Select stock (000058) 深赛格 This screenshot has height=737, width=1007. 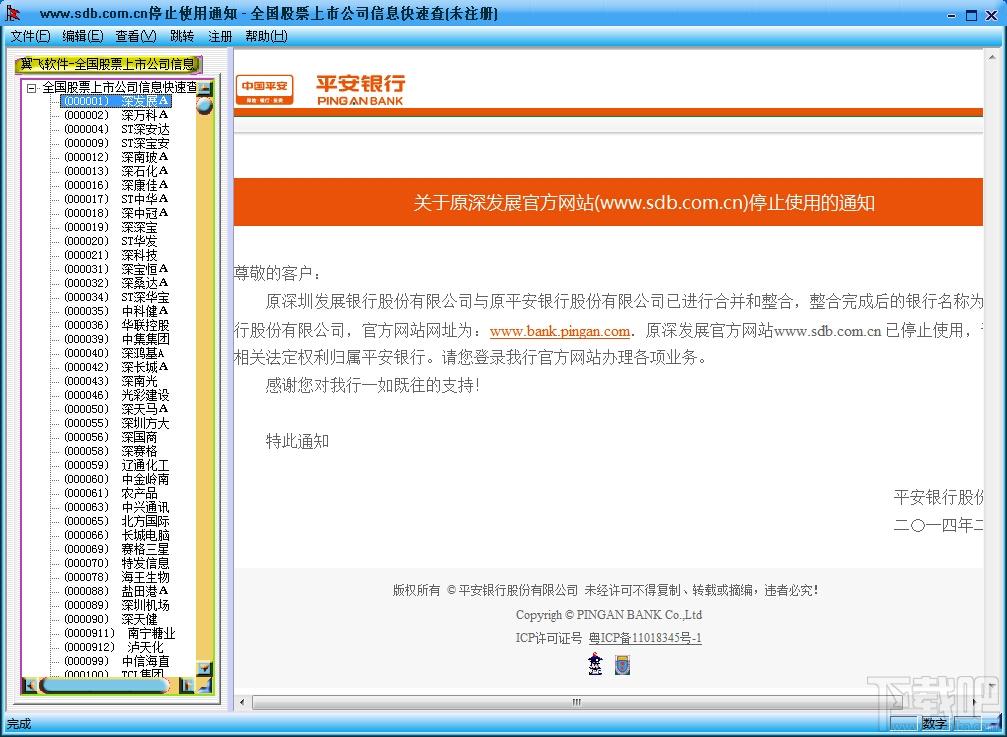tap(110, 451)
